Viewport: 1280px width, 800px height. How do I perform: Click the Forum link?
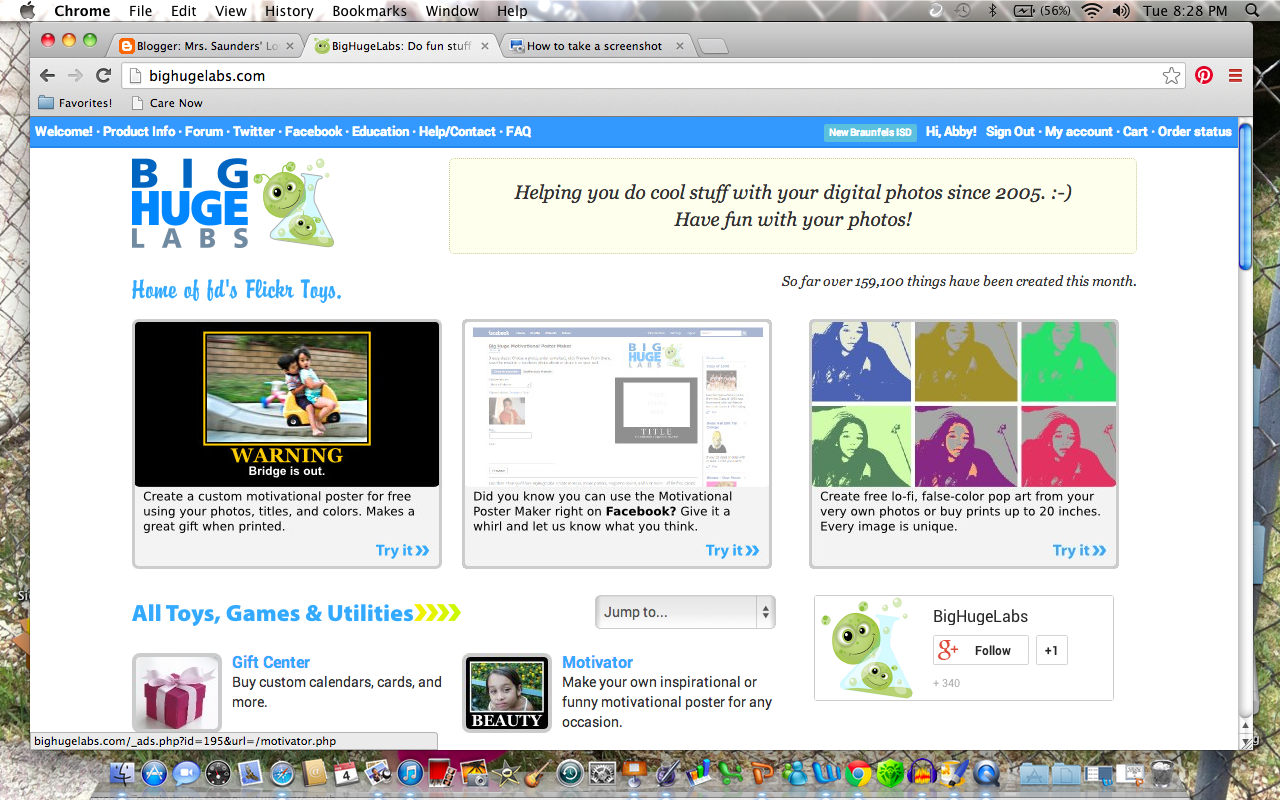pyautogui.click(x=204, y=131)
